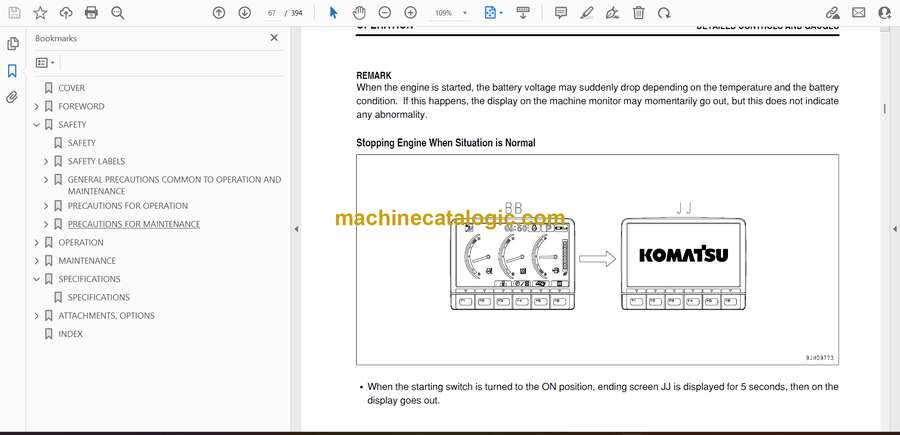Select the COVER bookmark

[x=71, y=88]
